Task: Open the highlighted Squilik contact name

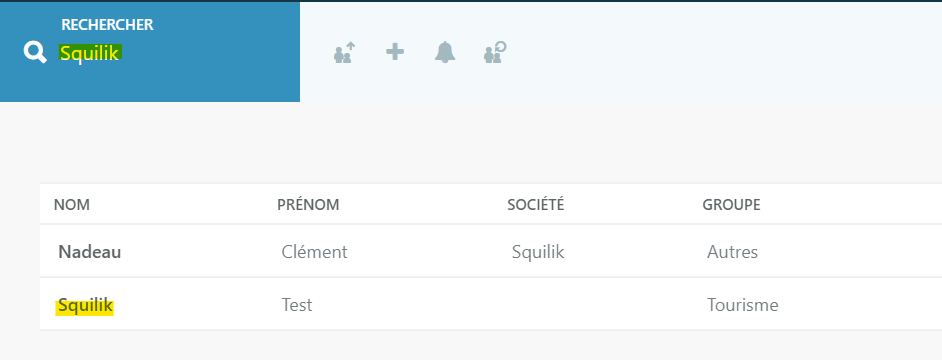Action: pos(85,306)
